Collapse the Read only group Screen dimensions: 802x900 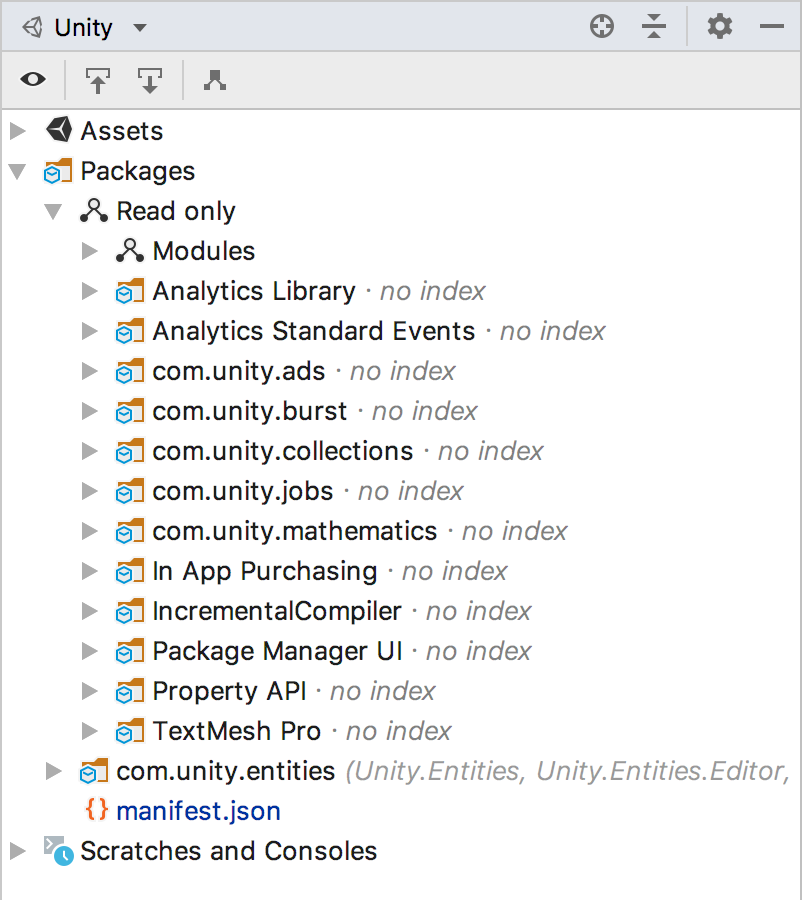(53, 211)
